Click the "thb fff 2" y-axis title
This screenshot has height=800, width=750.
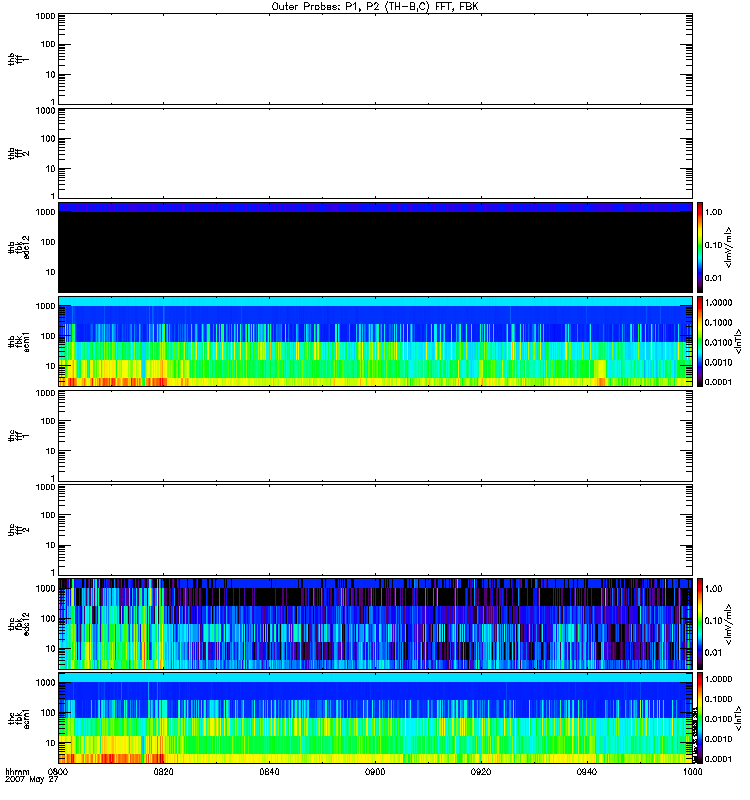pos(19,154)
